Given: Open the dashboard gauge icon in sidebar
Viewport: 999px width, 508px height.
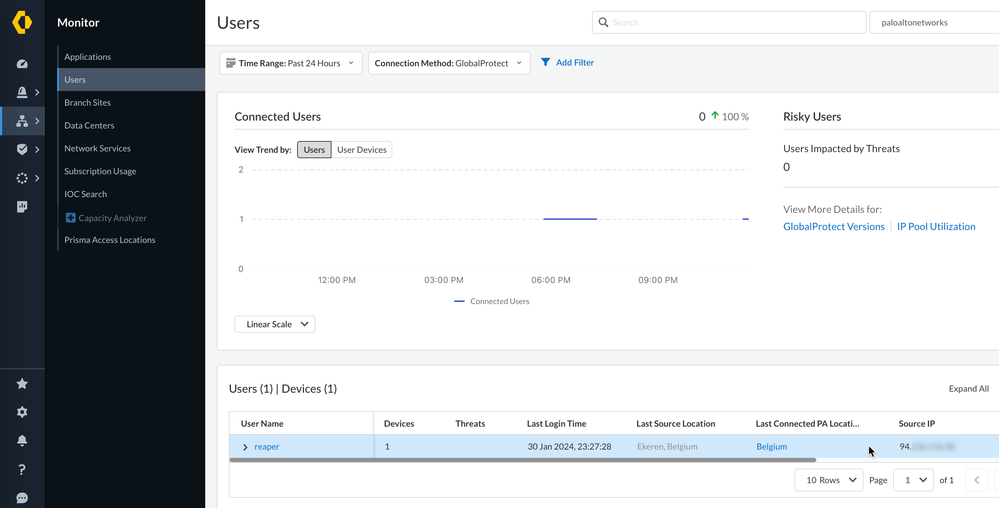Looking at the screenshot, I should point(22,64).
